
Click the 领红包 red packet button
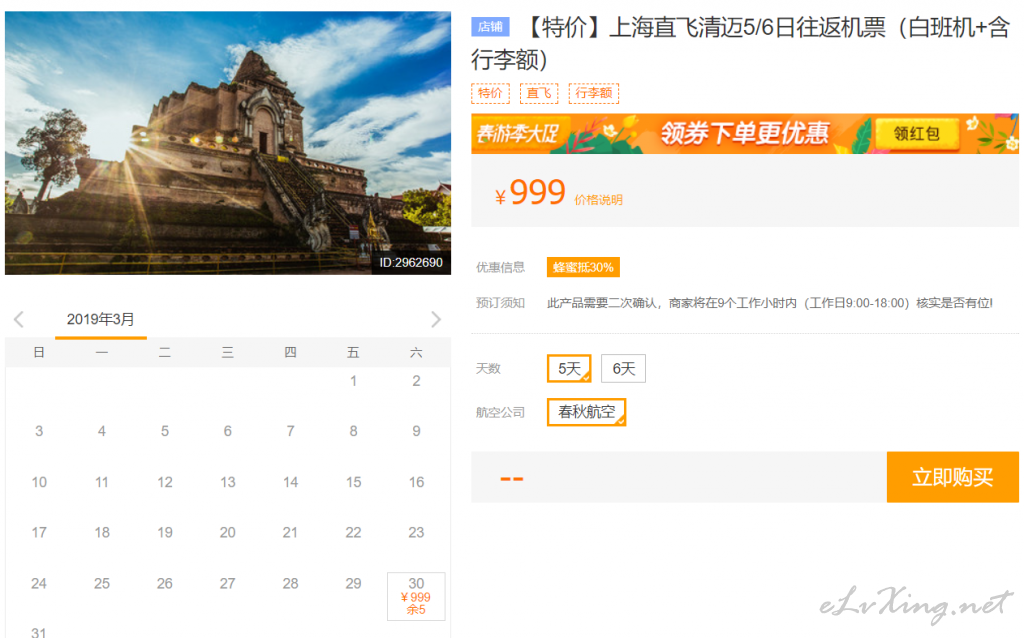click(x=916, y=134)
